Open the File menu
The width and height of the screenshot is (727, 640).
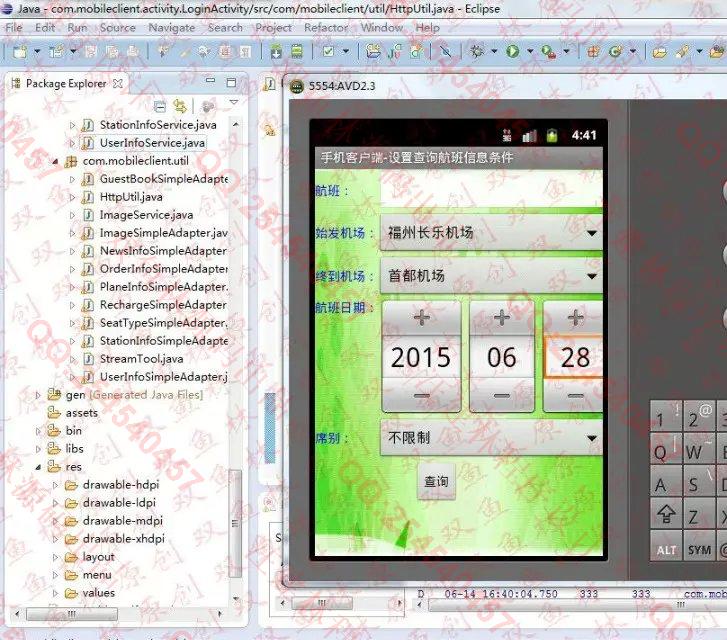point(14,28)
